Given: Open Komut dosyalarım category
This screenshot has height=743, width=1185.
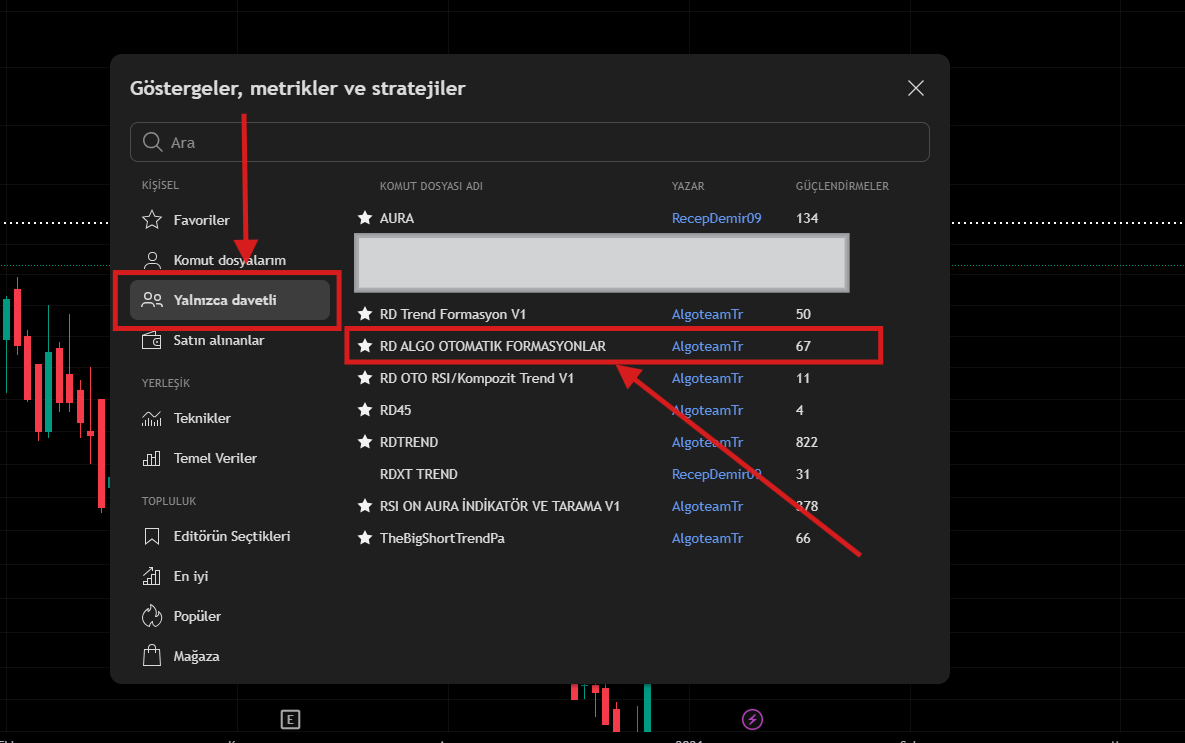Looking at the screenshot, I should coord(230,260).
